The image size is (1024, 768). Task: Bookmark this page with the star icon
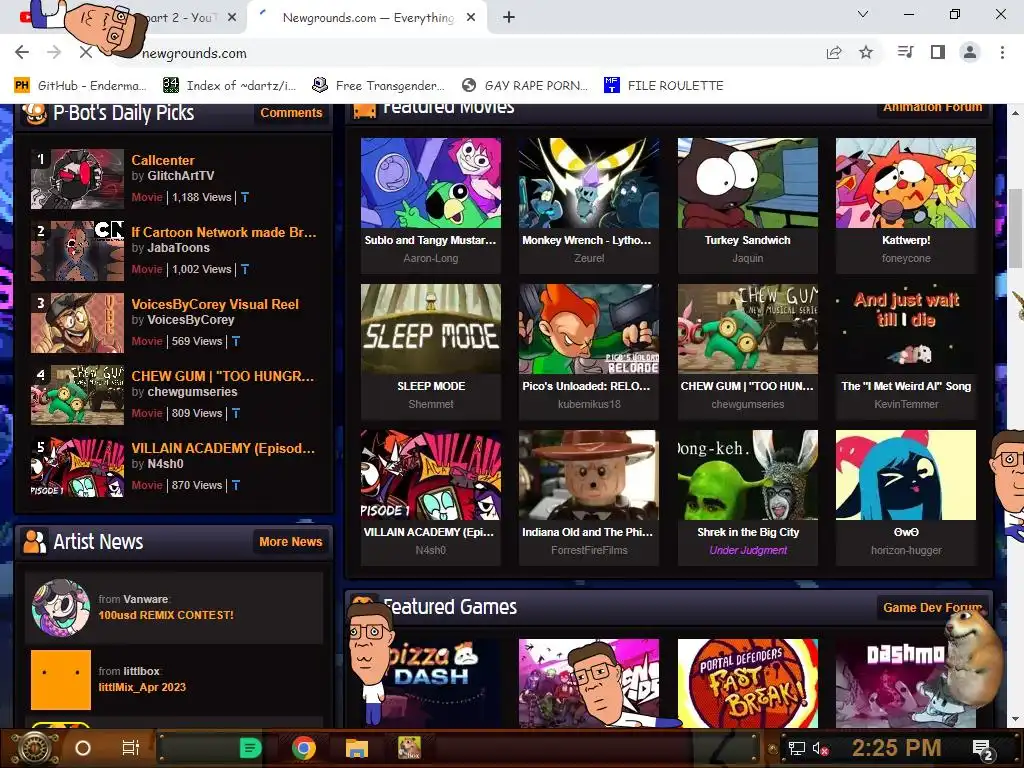[x=866, y=52]
